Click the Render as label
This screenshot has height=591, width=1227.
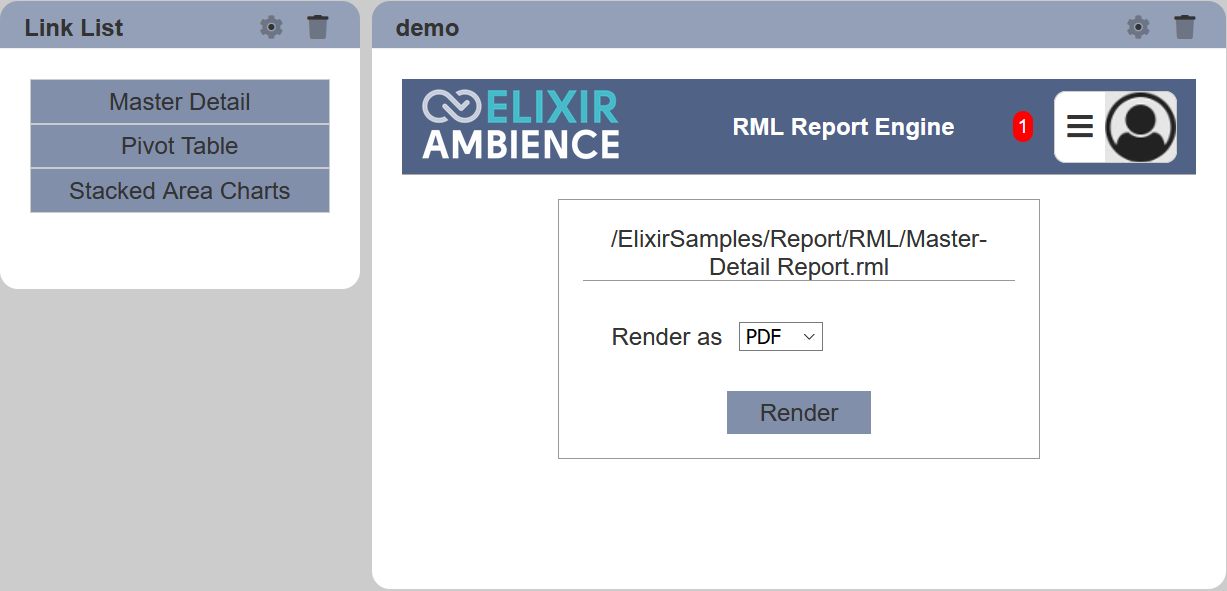point(667,338)
